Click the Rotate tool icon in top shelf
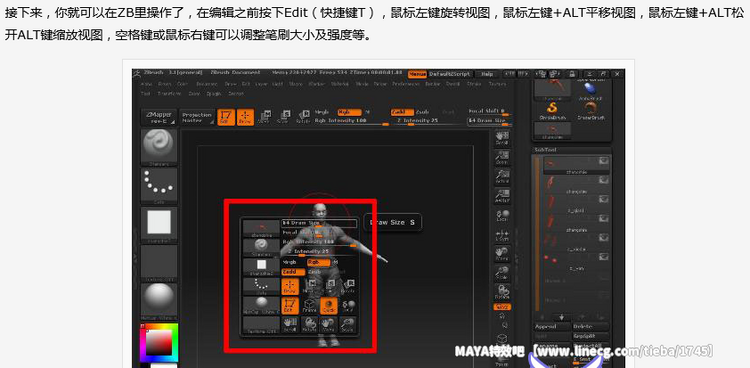This screenshot has height=368, width=750. tap(303, 117)
